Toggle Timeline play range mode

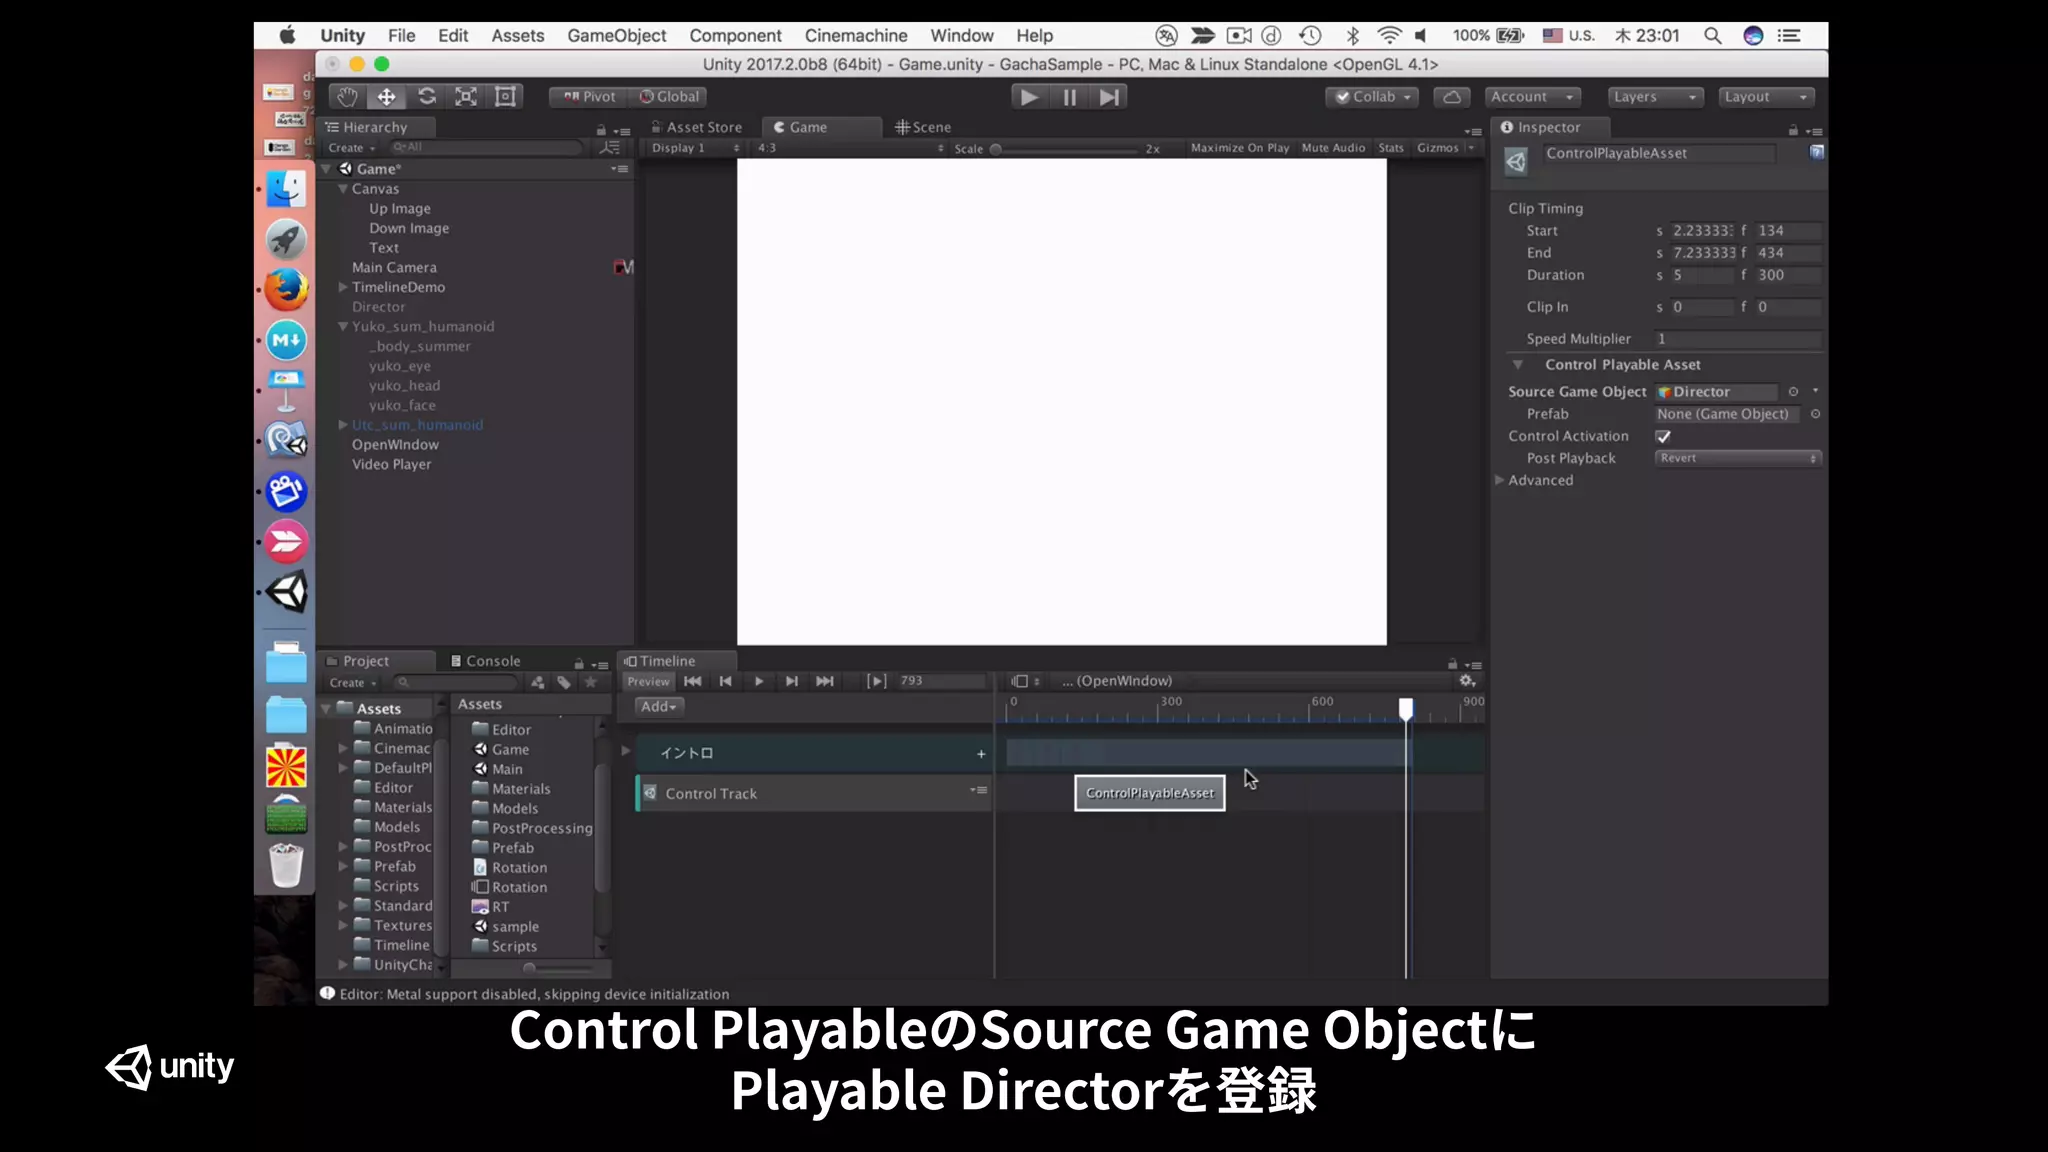876,681
